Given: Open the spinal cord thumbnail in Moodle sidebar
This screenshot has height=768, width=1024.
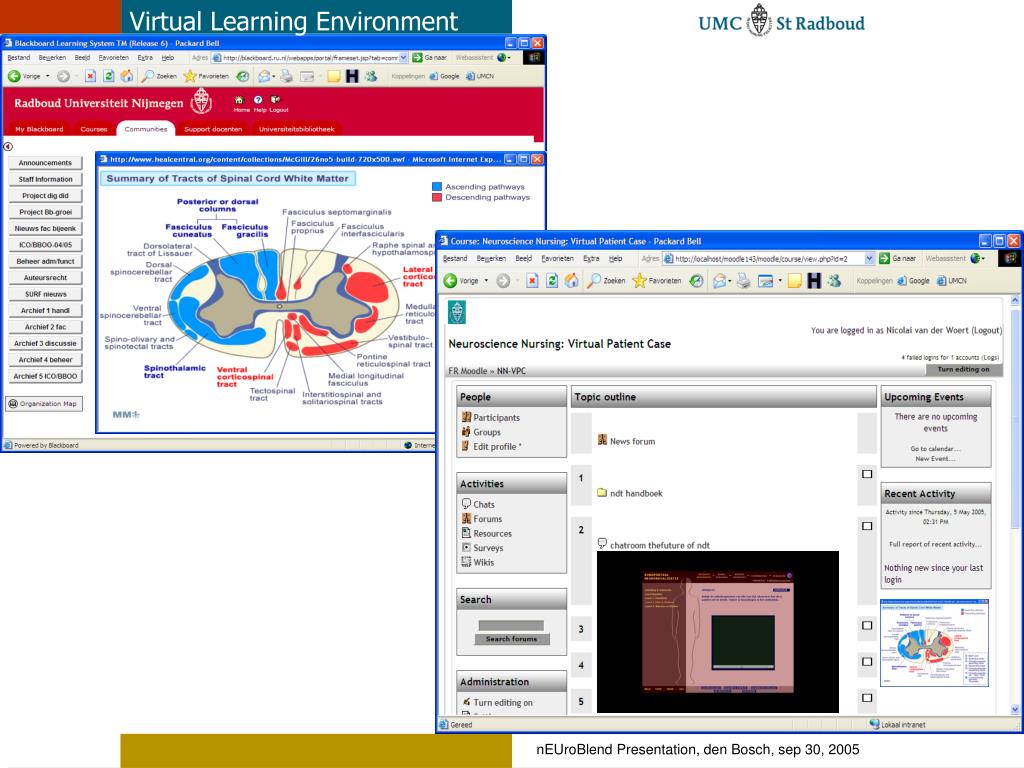Looking at the screenshot, I should (x=935, y=643).
